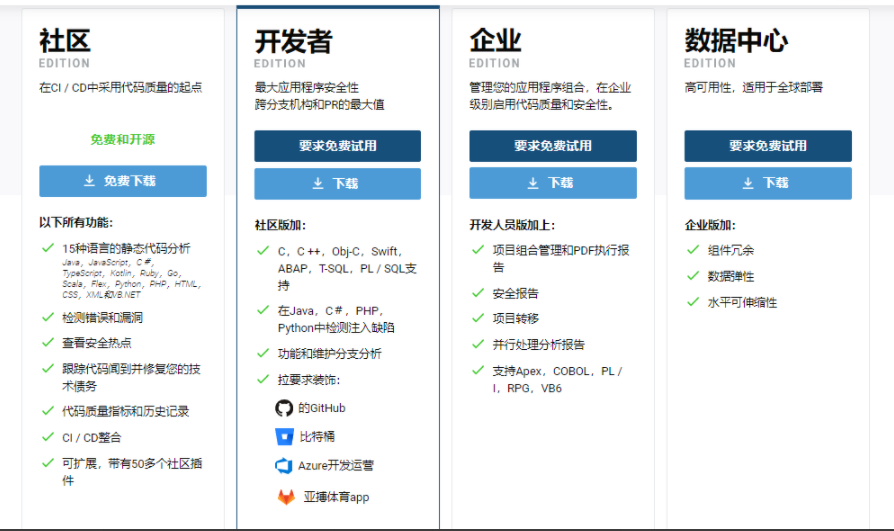This screenshot has width=894, height=531.
Task: Click the '开发人员版加上:' heading
Action: coord(512,225)
